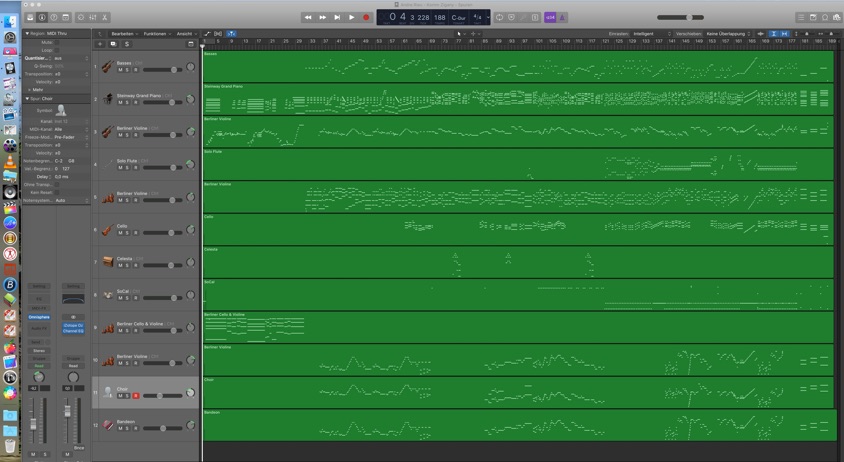The width and height of the screenshot is (844, 462).
Task: Tick the Loop checkbox in Region inspector
Action: point(57,50)
